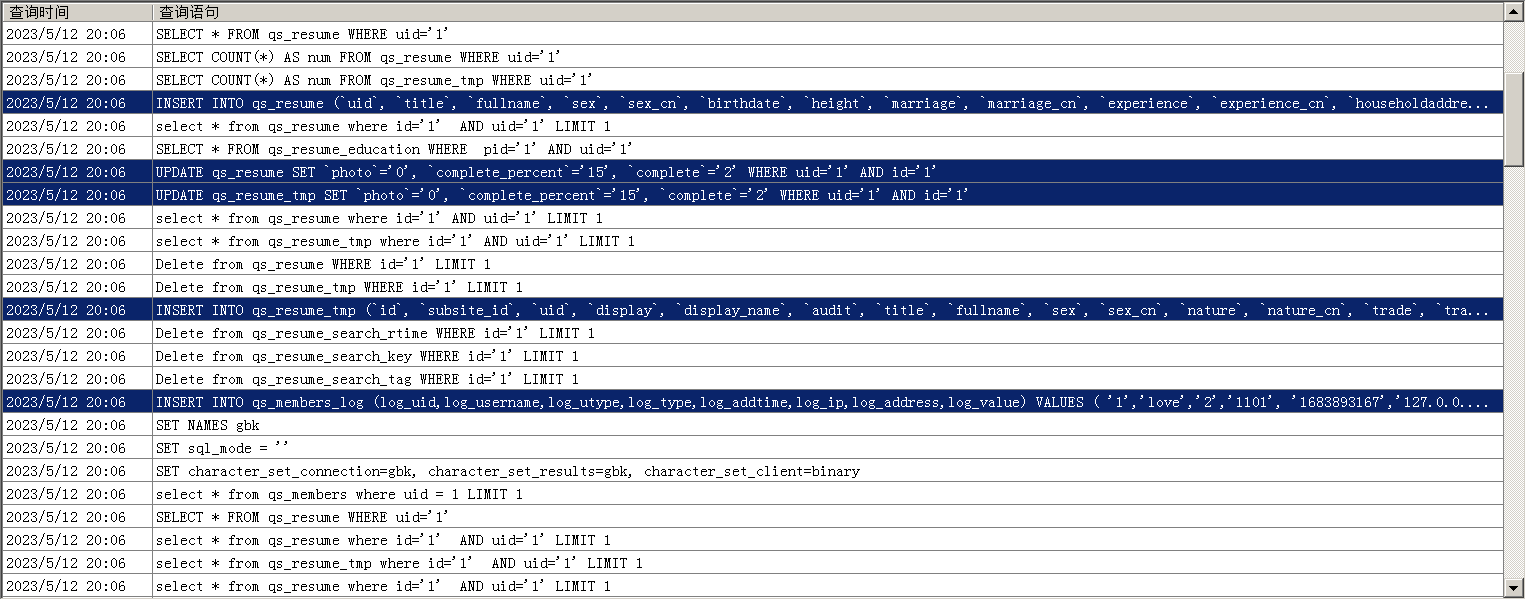Click the scrollbar down arrow
The image size is (1526, 600).
click(x=1515, y=587)
